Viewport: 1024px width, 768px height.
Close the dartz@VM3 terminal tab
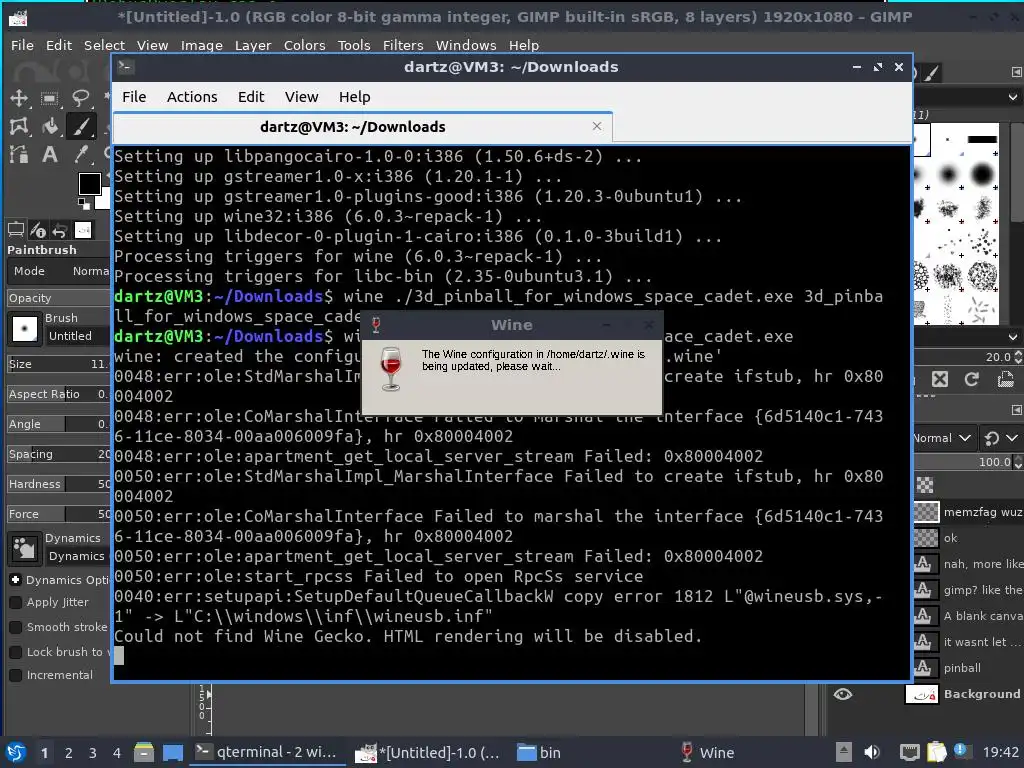click(597, 126)
